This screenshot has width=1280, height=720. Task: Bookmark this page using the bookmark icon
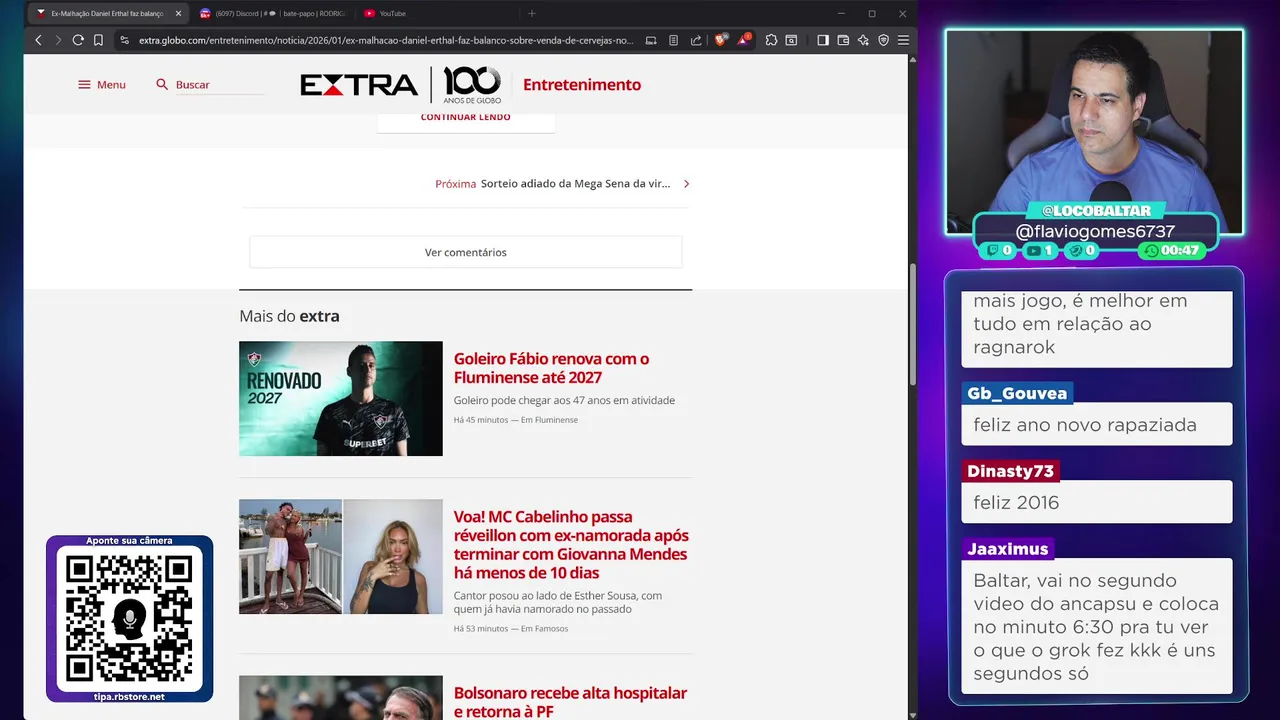[x=98, y=40]
